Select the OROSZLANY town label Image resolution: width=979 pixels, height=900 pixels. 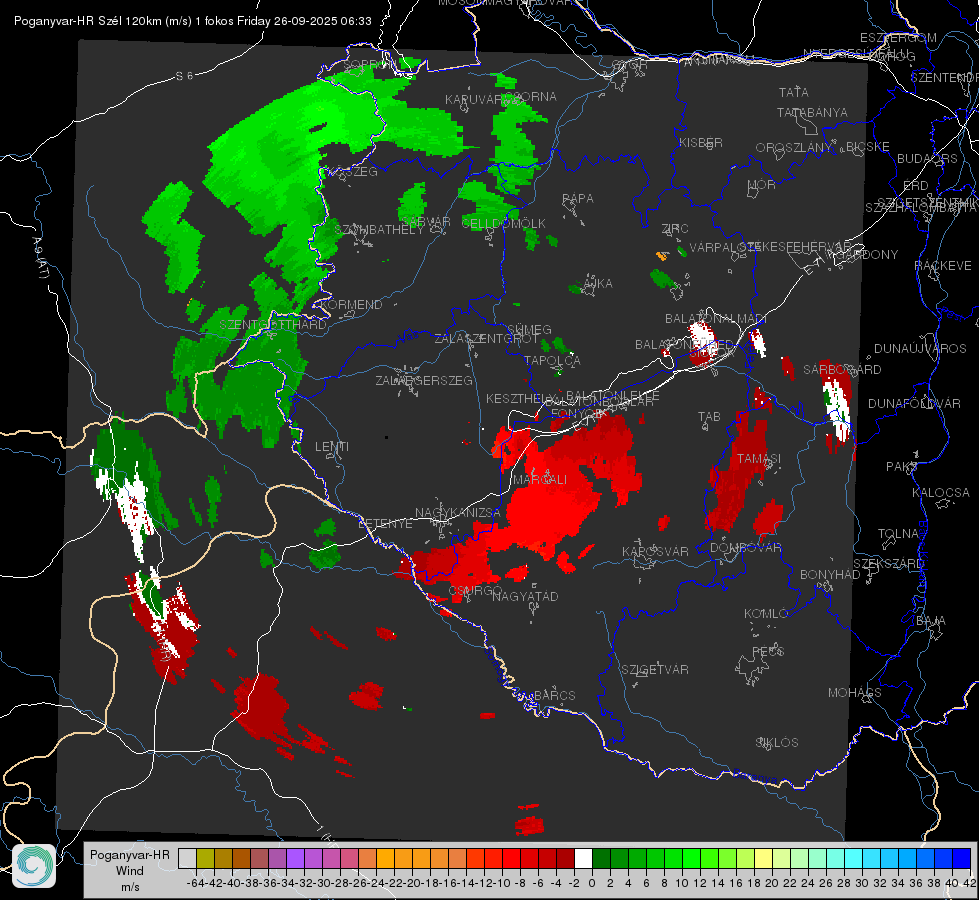click(794, 148)
